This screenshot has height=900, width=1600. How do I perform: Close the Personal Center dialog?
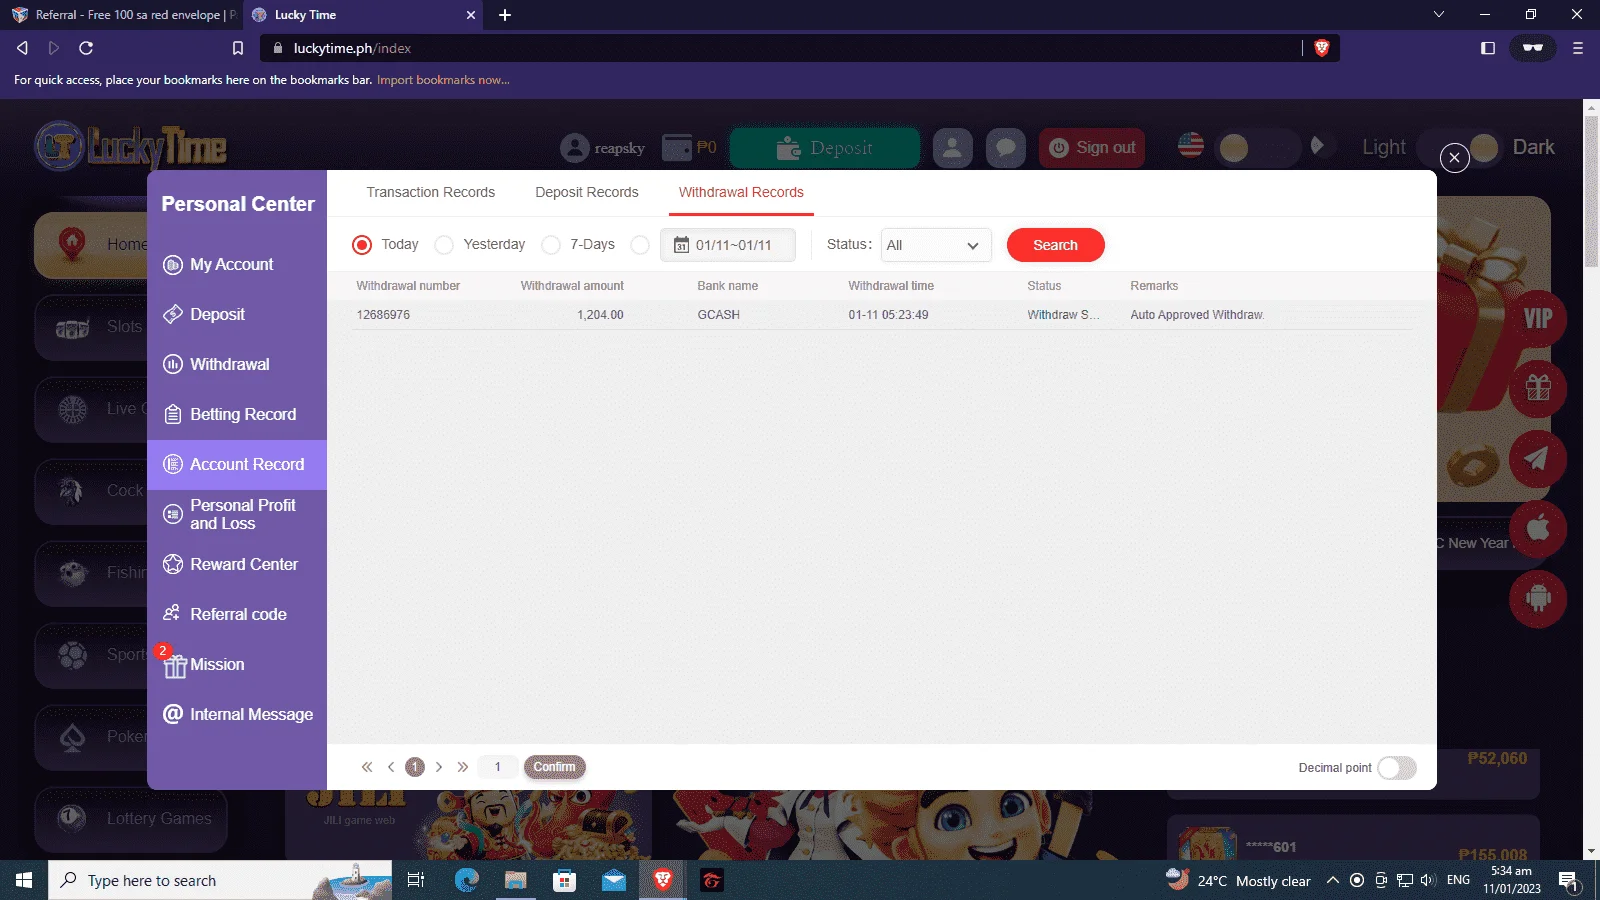[x=1454, y=157]
